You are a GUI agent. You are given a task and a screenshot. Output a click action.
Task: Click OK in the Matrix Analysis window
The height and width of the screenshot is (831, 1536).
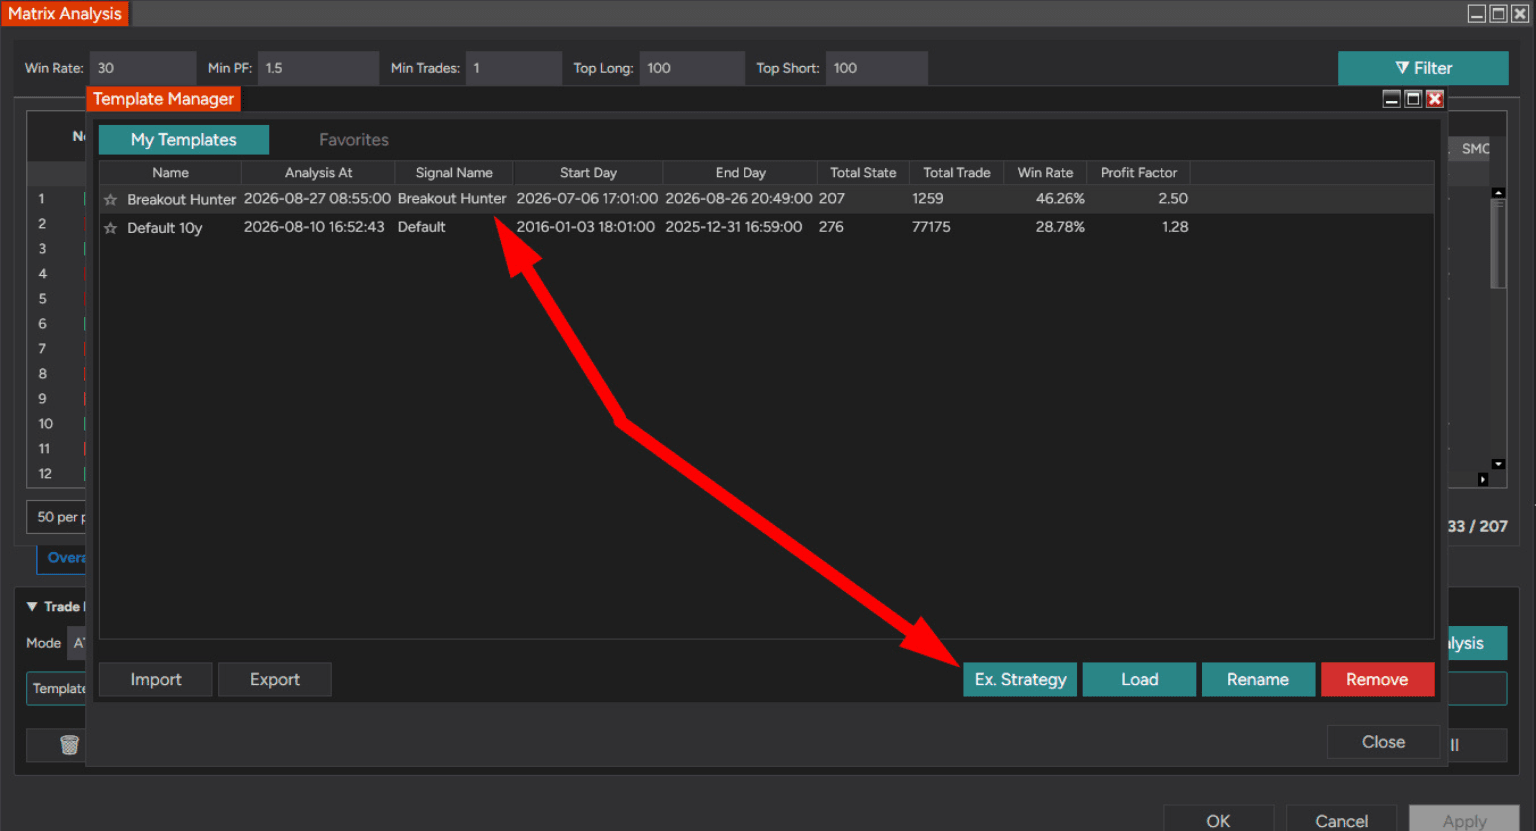pyautogui.click(x=1218, y=820)
